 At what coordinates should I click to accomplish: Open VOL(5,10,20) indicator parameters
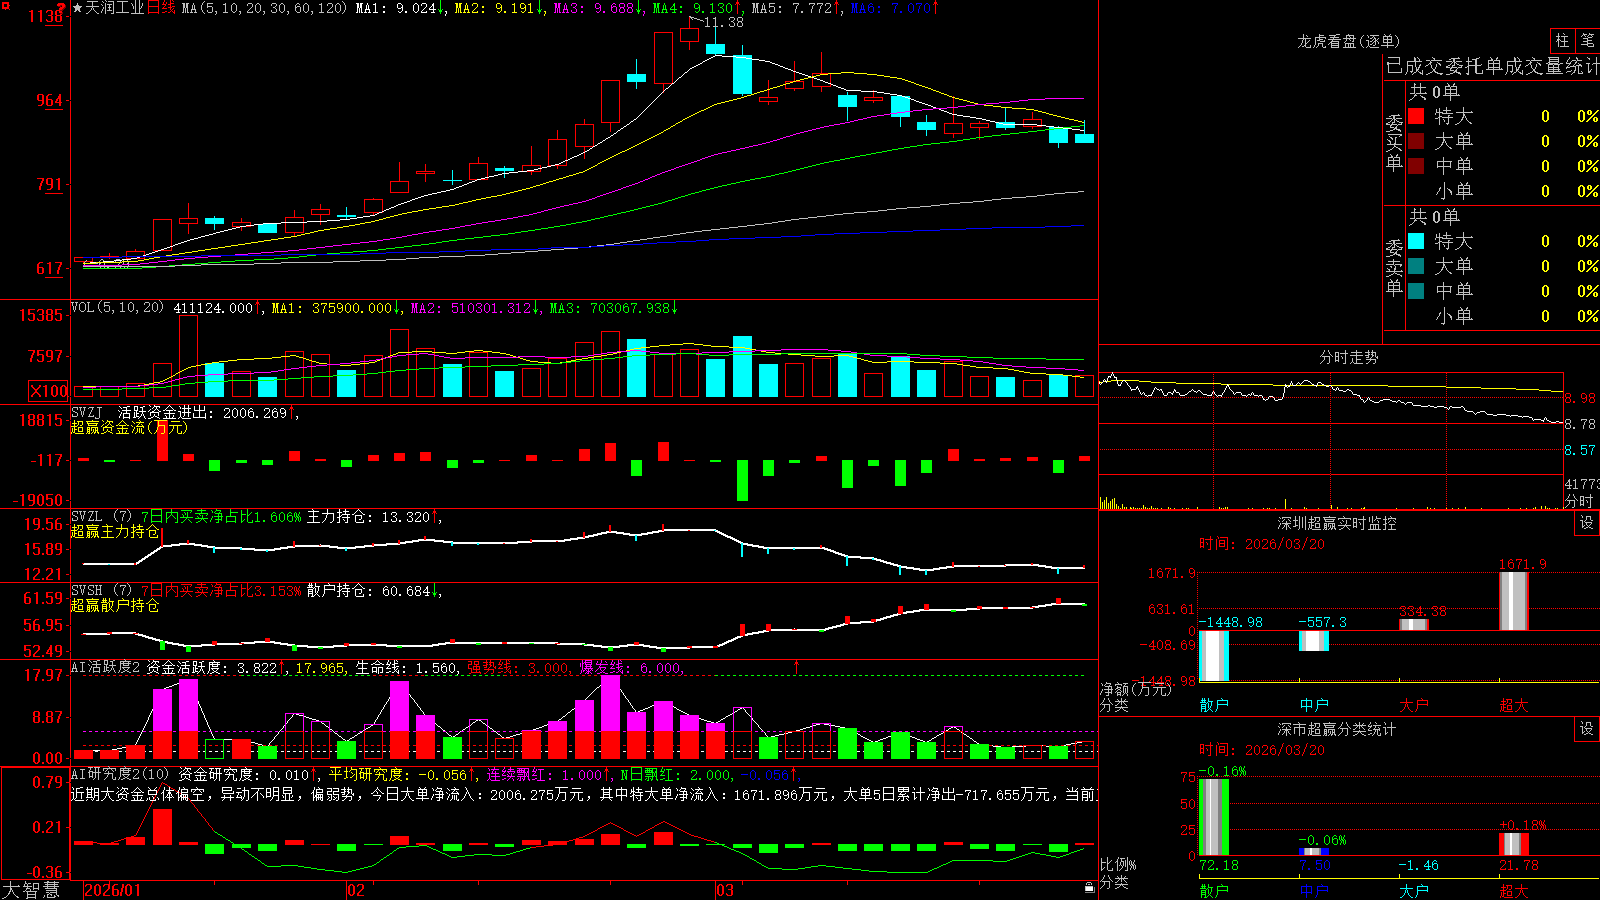click(x=117, y=307)
